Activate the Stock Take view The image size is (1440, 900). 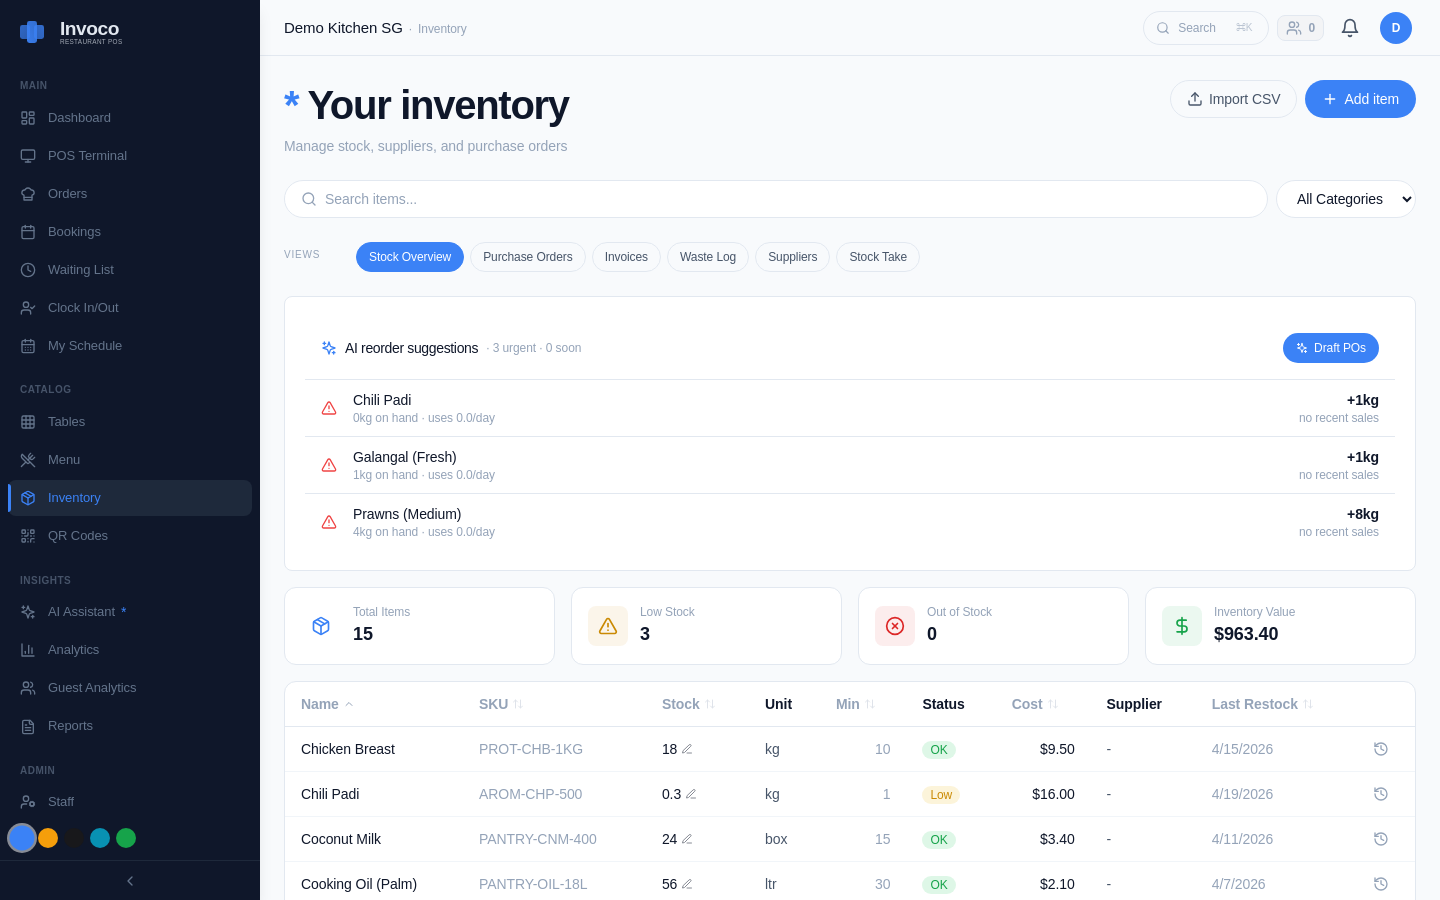click(x=878, y=257)
